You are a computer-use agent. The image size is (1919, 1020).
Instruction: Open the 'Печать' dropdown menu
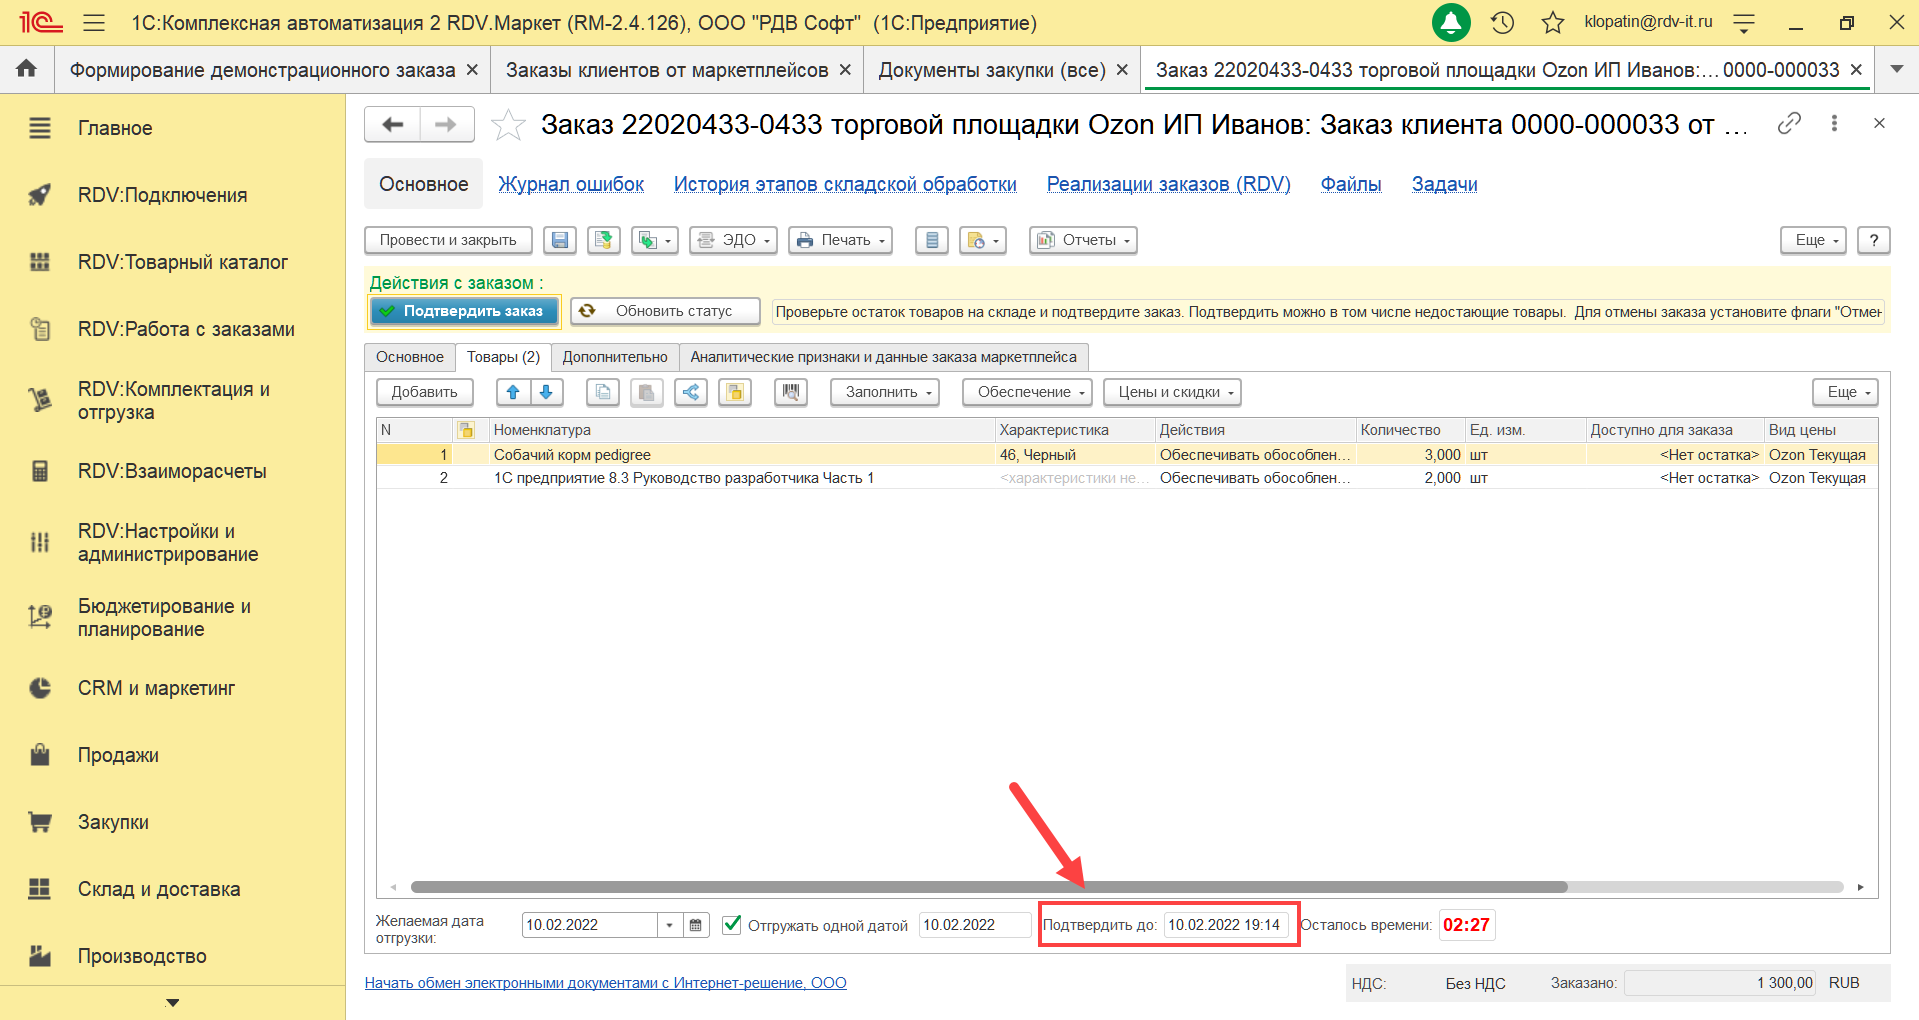click(840, 240)
